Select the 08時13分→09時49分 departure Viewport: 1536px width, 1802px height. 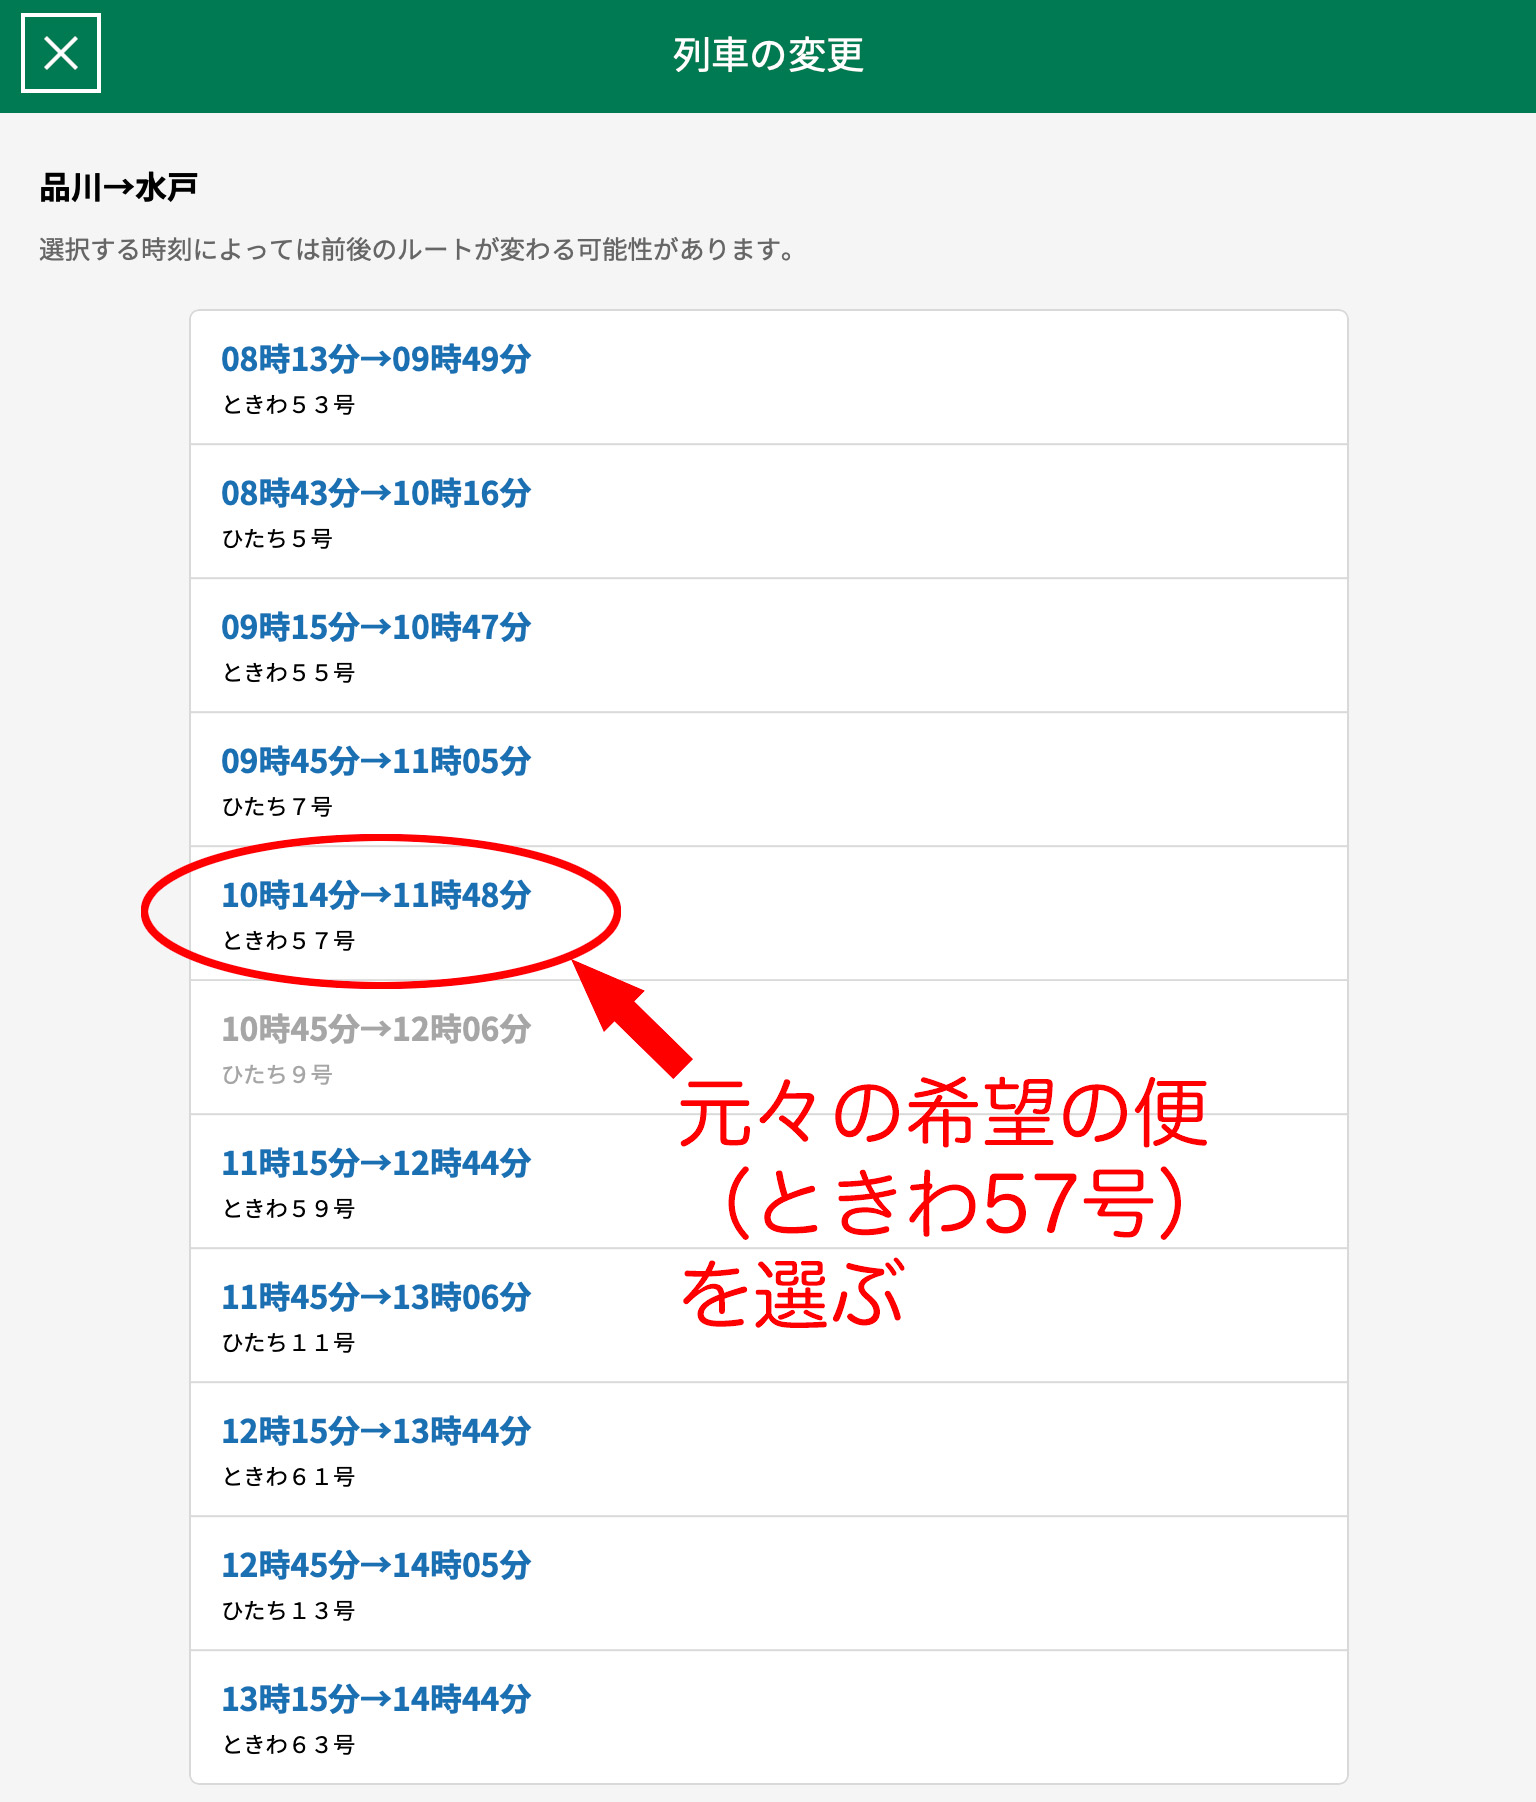tap(375, 359)
